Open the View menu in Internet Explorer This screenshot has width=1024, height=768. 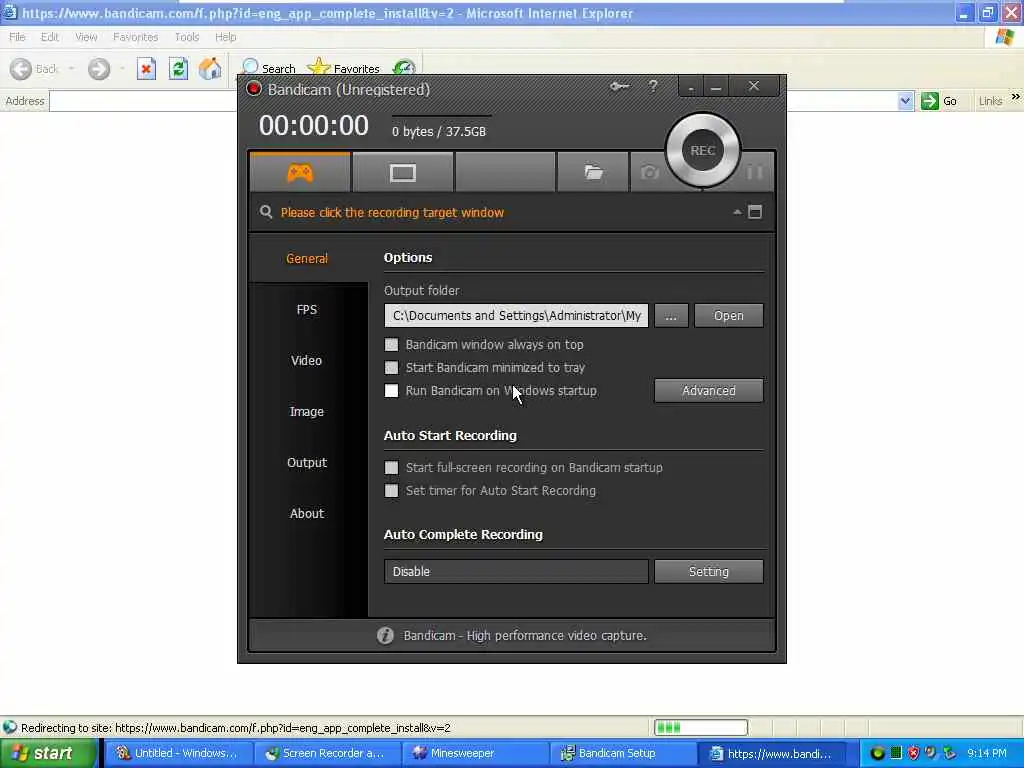point(86,37)
